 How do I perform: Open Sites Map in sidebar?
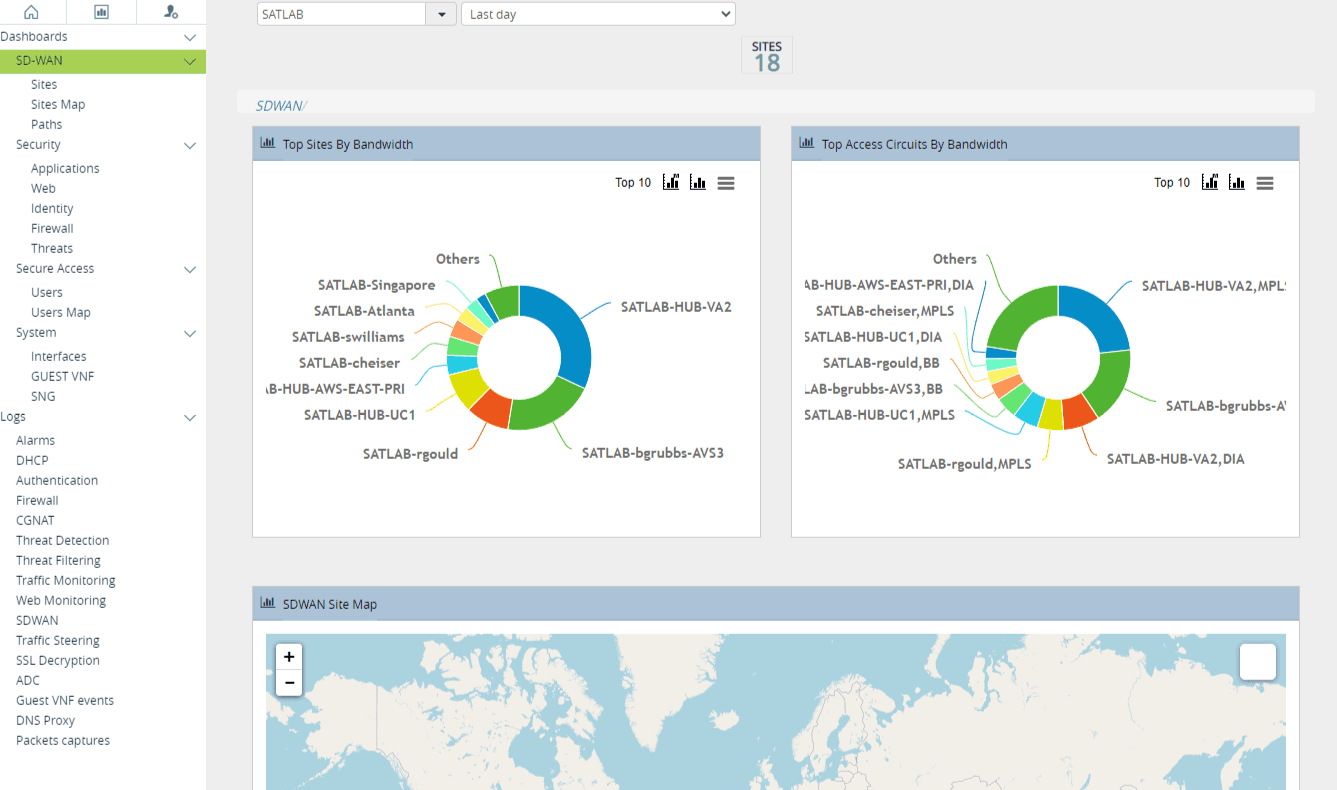click(58, 104)
